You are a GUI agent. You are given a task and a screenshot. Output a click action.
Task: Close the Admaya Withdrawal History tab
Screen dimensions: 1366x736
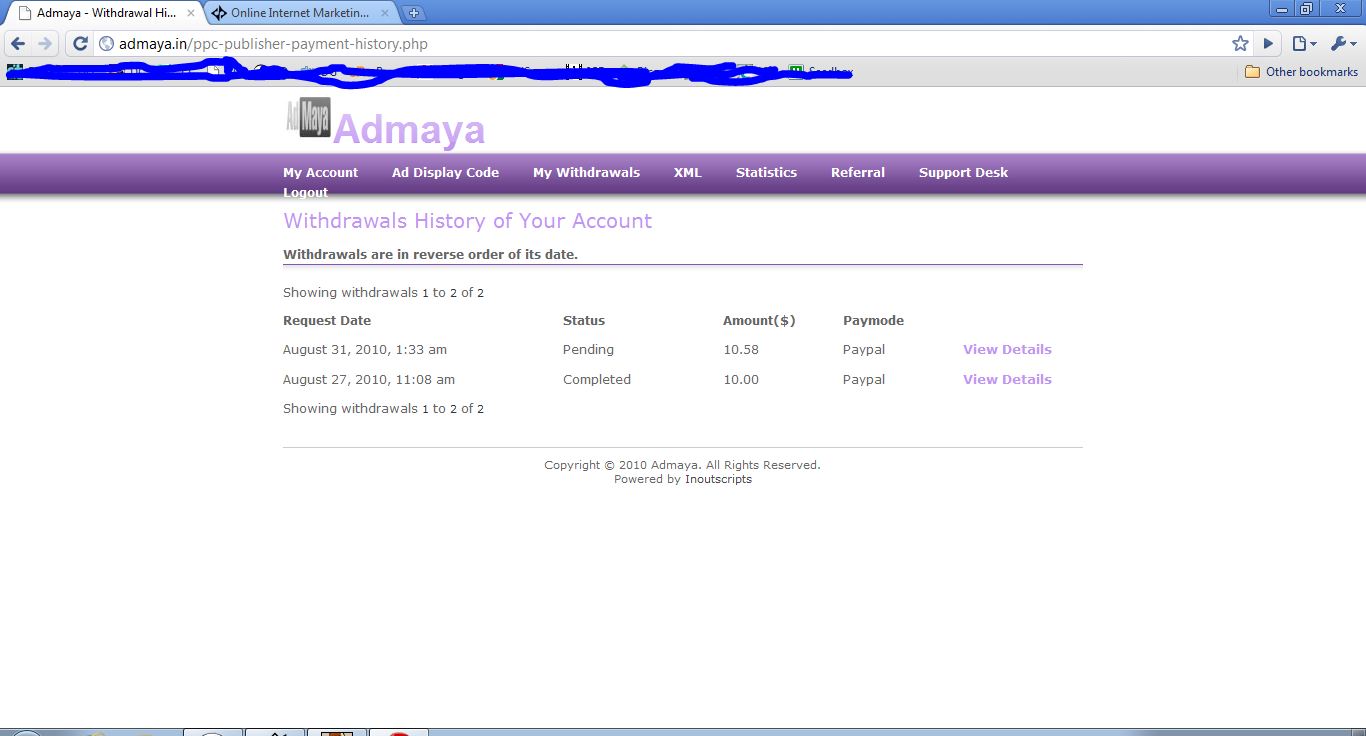(191, 13)
